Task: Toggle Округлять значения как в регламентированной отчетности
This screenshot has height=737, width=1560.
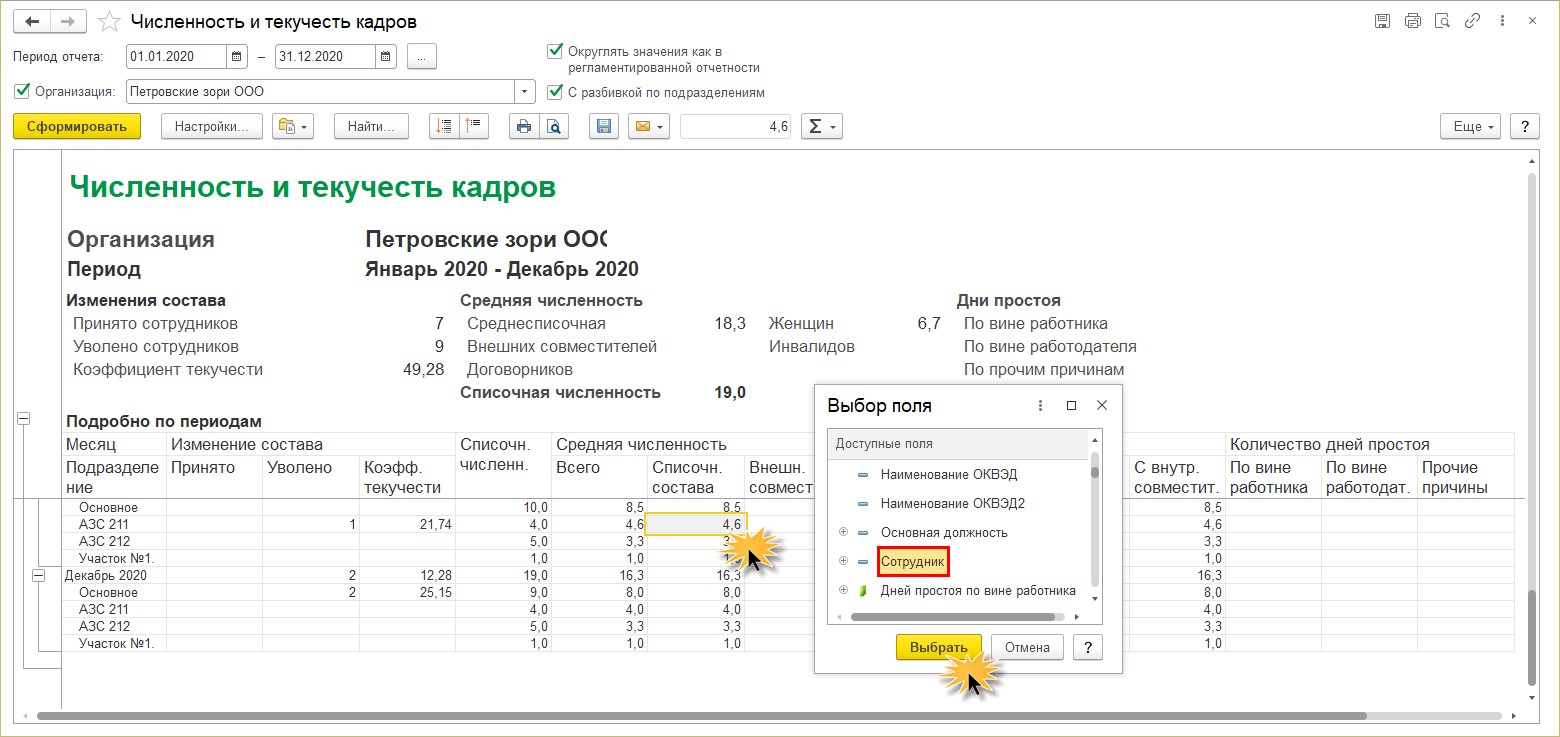Action: [555, 51]
